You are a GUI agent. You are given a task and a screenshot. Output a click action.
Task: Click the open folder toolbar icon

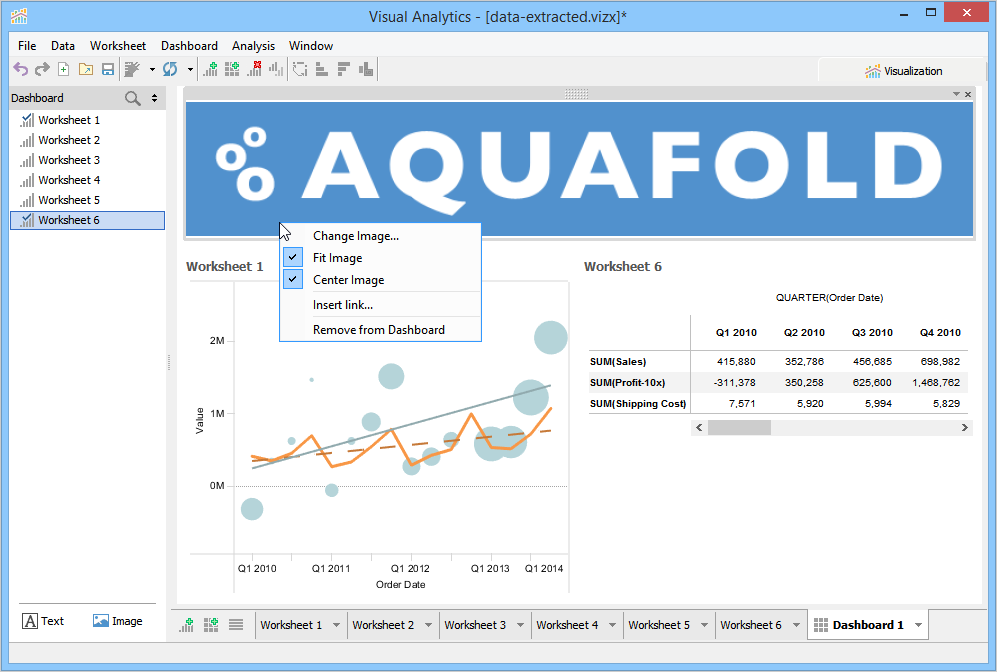pyautogui.click(x=86, y=69)
